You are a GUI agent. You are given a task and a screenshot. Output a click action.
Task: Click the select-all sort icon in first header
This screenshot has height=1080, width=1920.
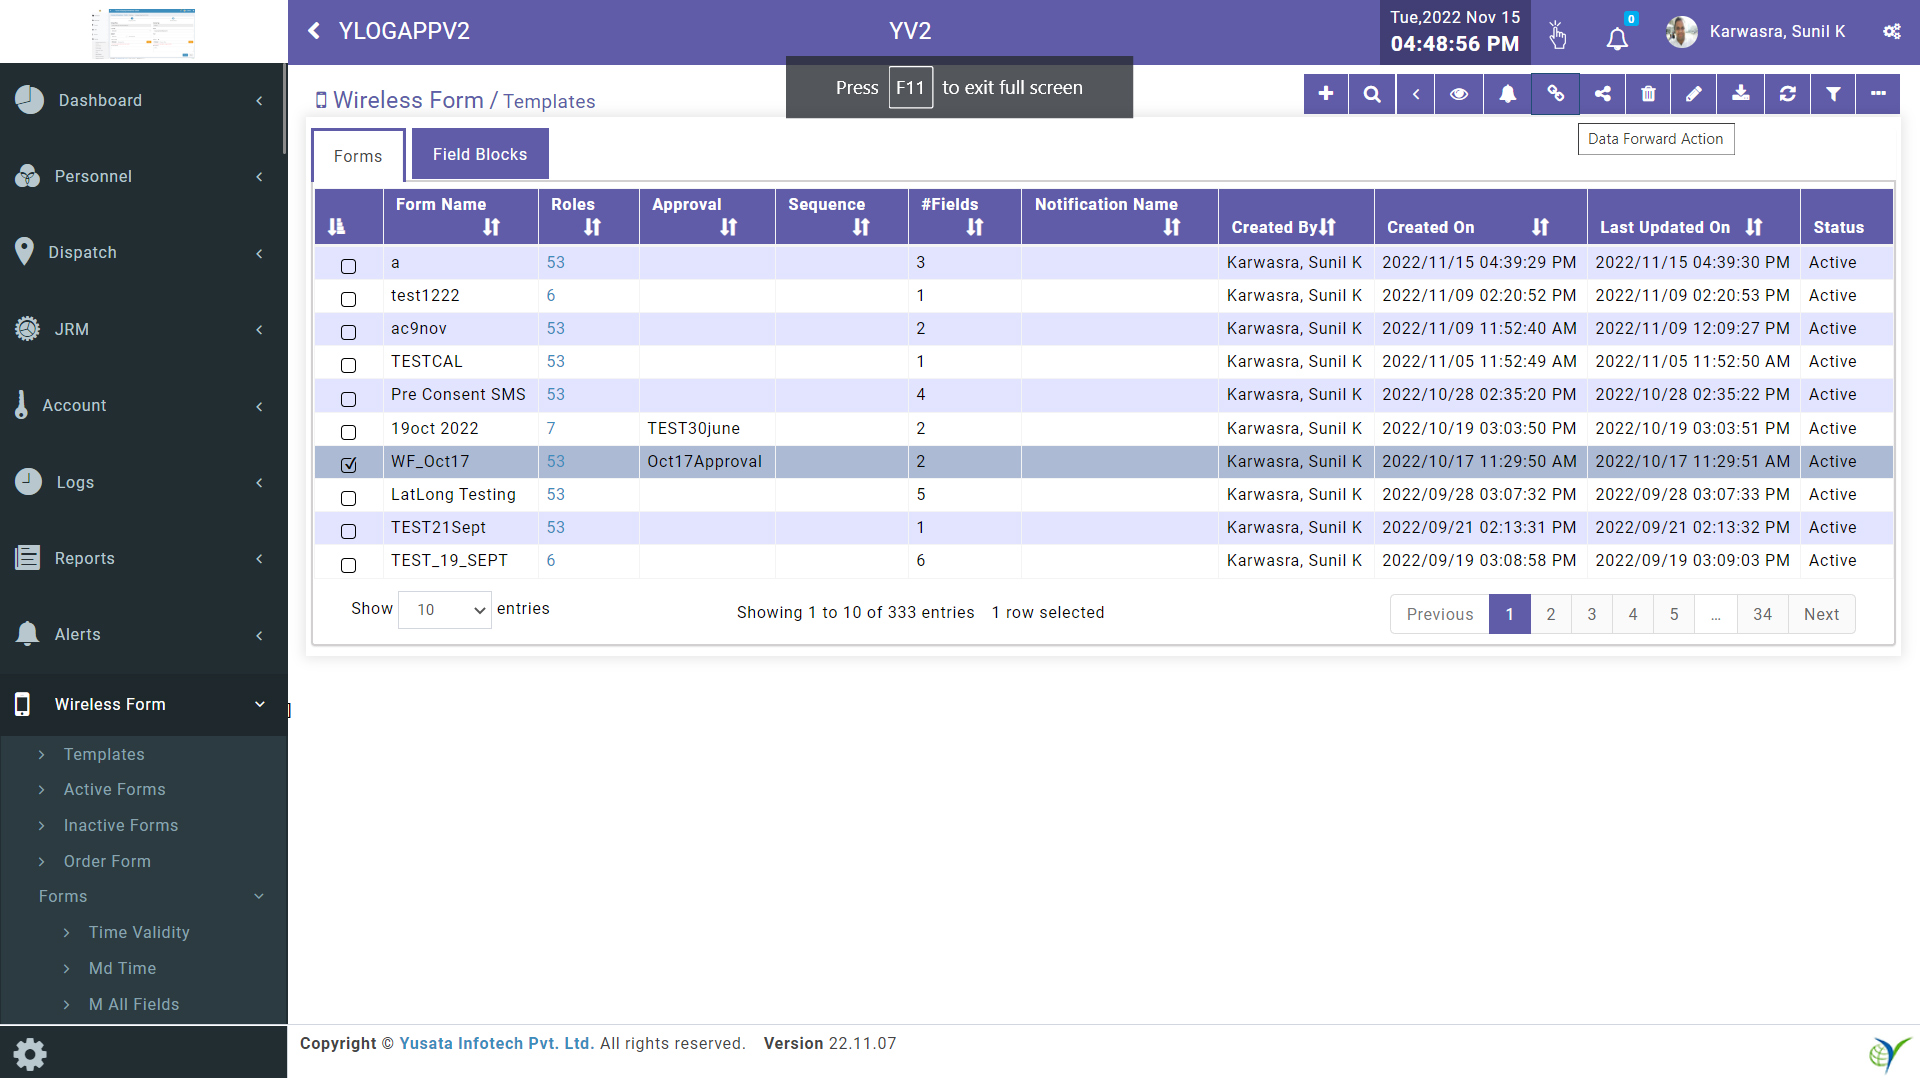coord(337,227)
